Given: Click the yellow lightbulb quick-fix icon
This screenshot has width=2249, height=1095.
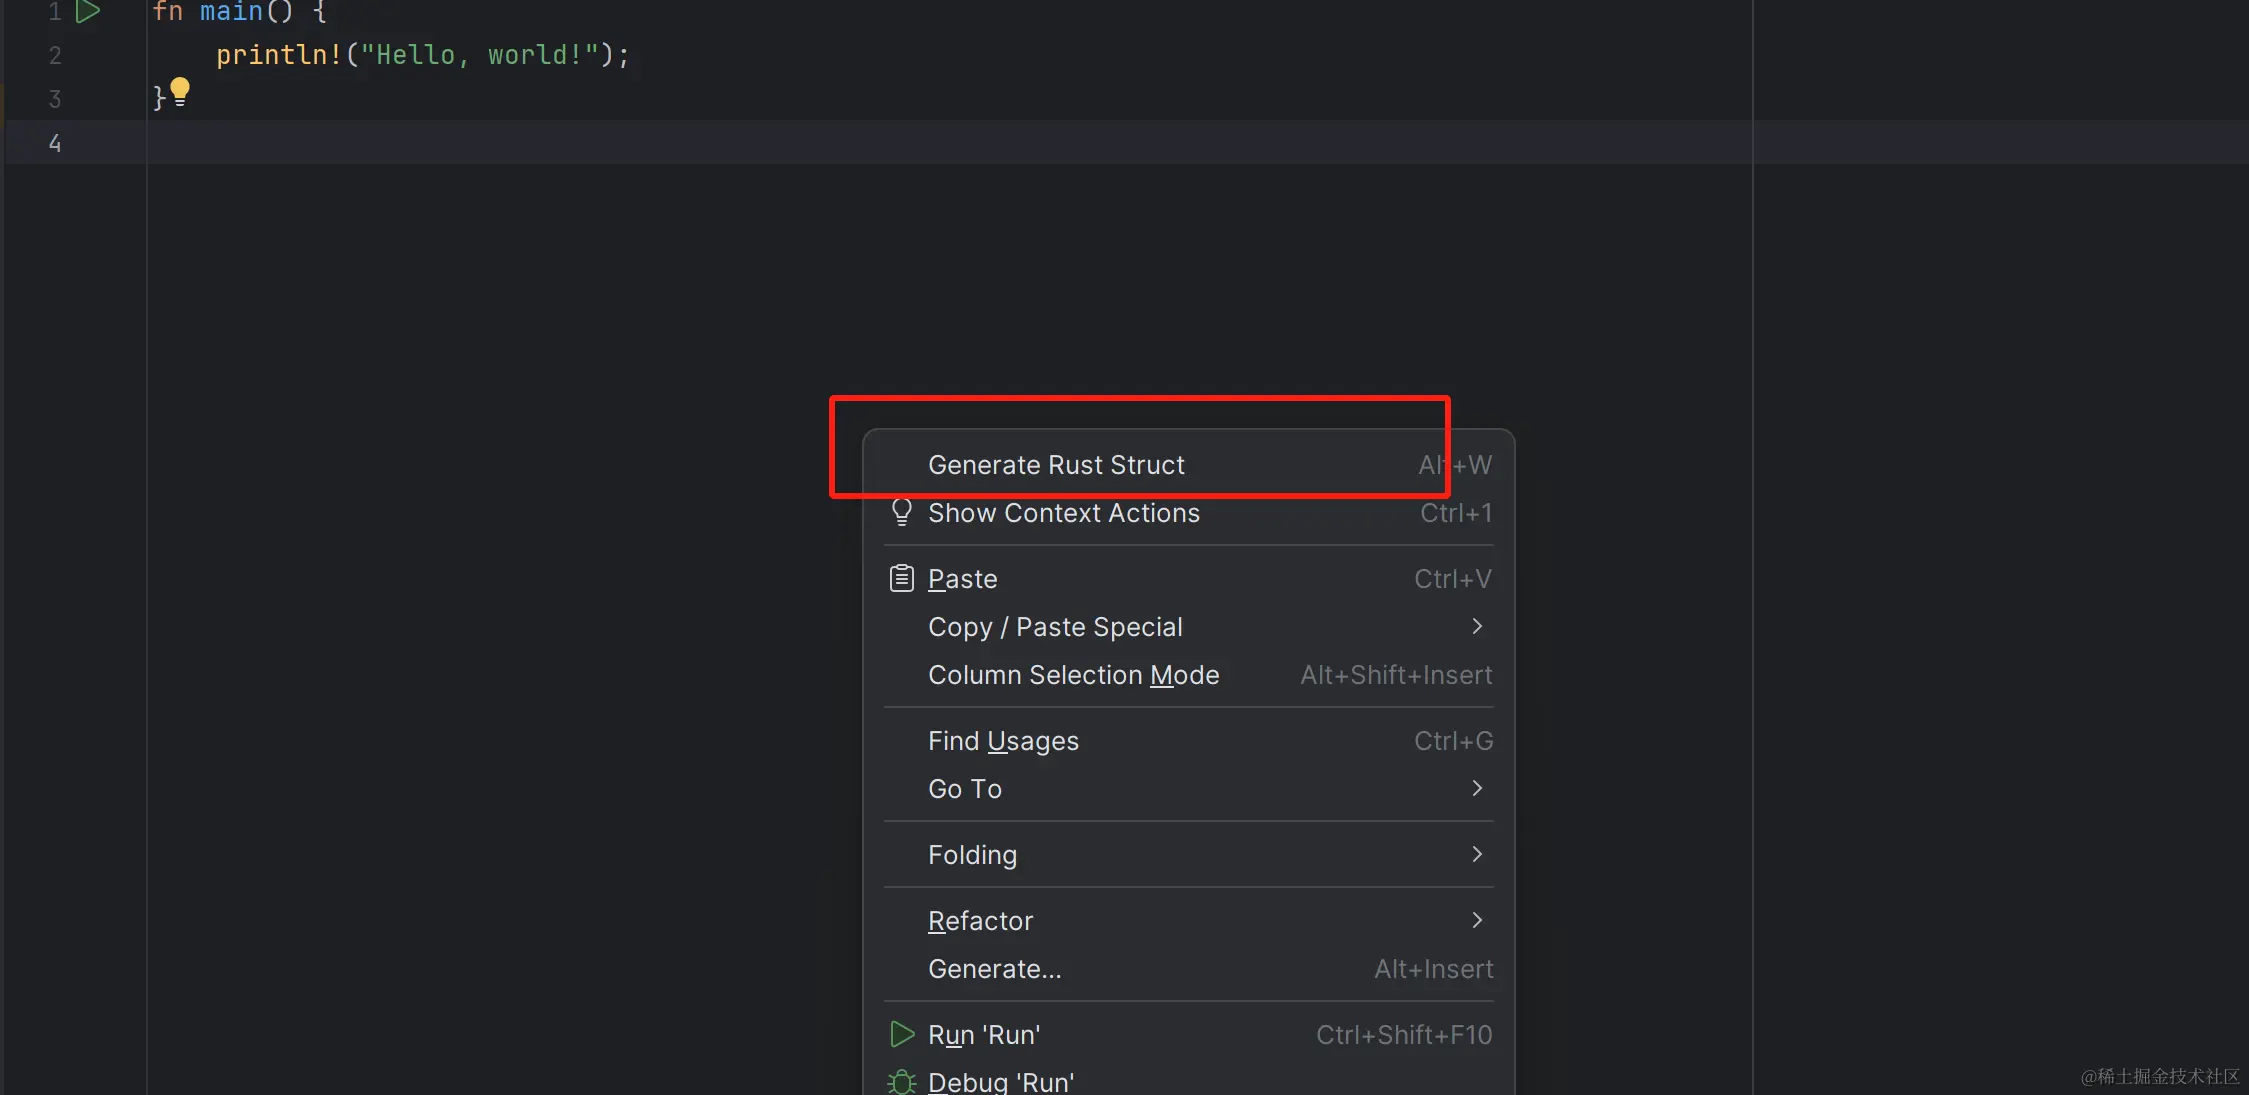Looking at the screenshot, I should (x=180, y=92).
